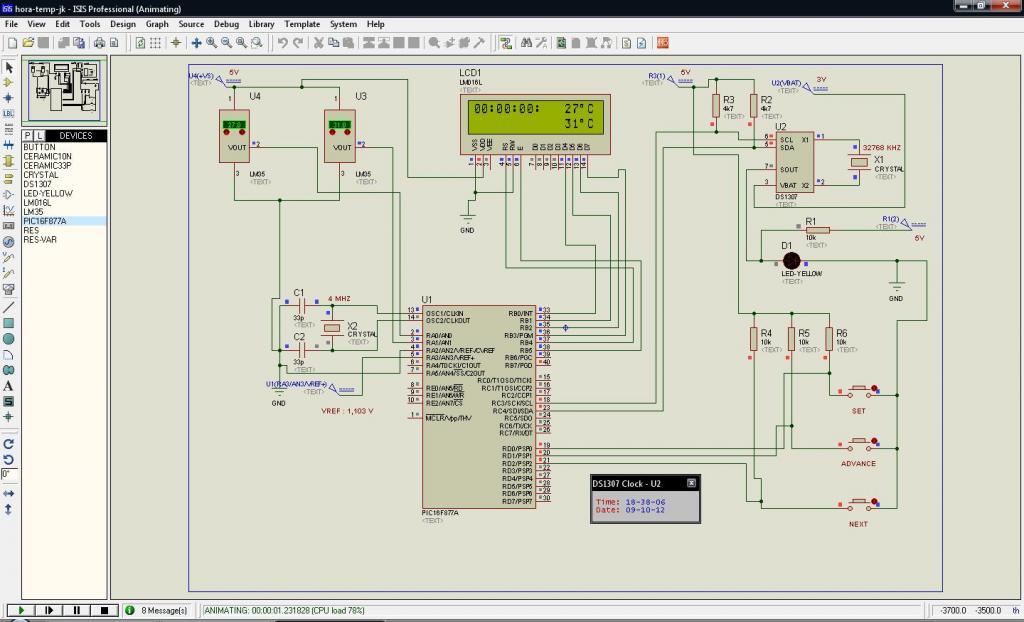Select Junction dot mode
Viewport: 1024px width, 622px height.
[8, 98]
